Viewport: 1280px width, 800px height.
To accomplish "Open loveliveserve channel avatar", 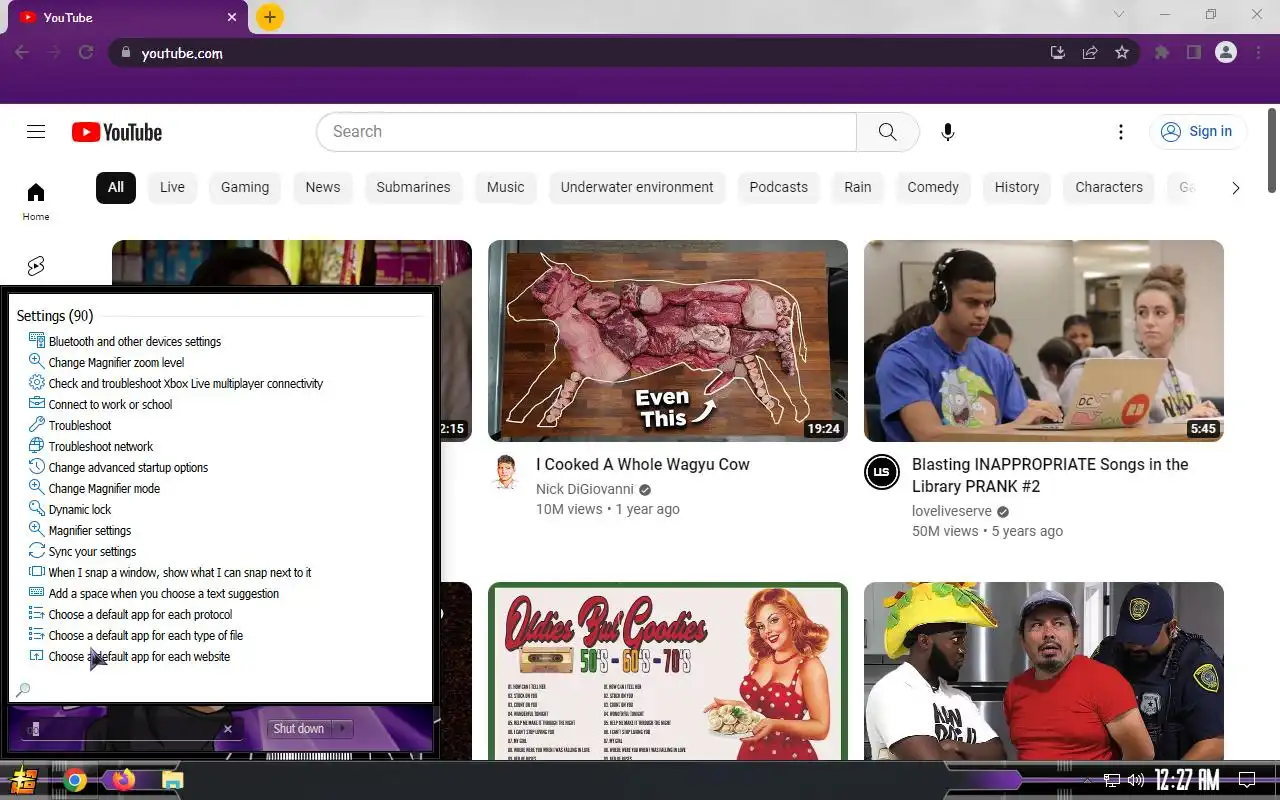I will click(882, 472).
